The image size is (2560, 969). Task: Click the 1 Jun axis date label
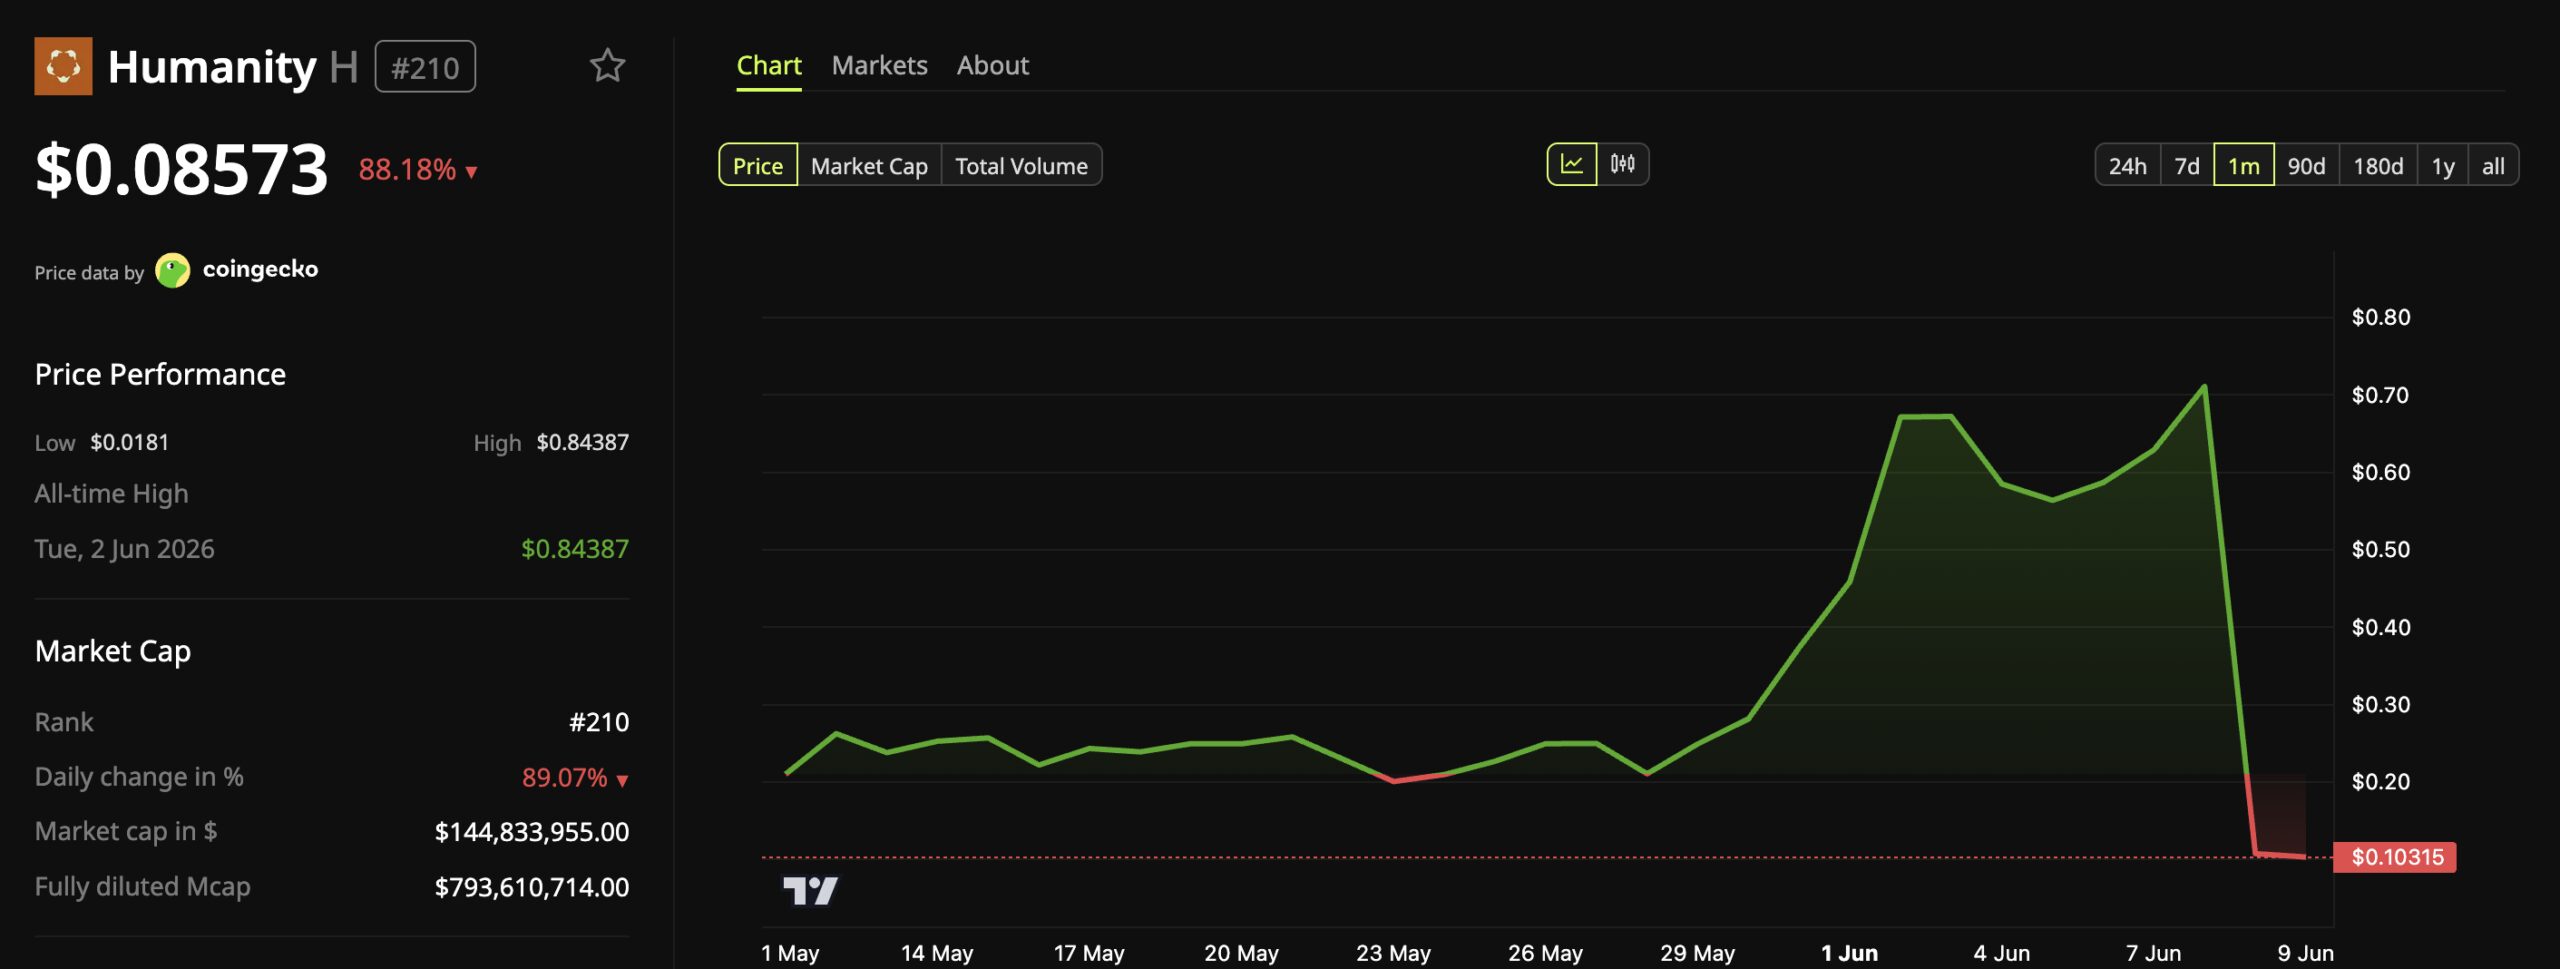click(1849, 953)
